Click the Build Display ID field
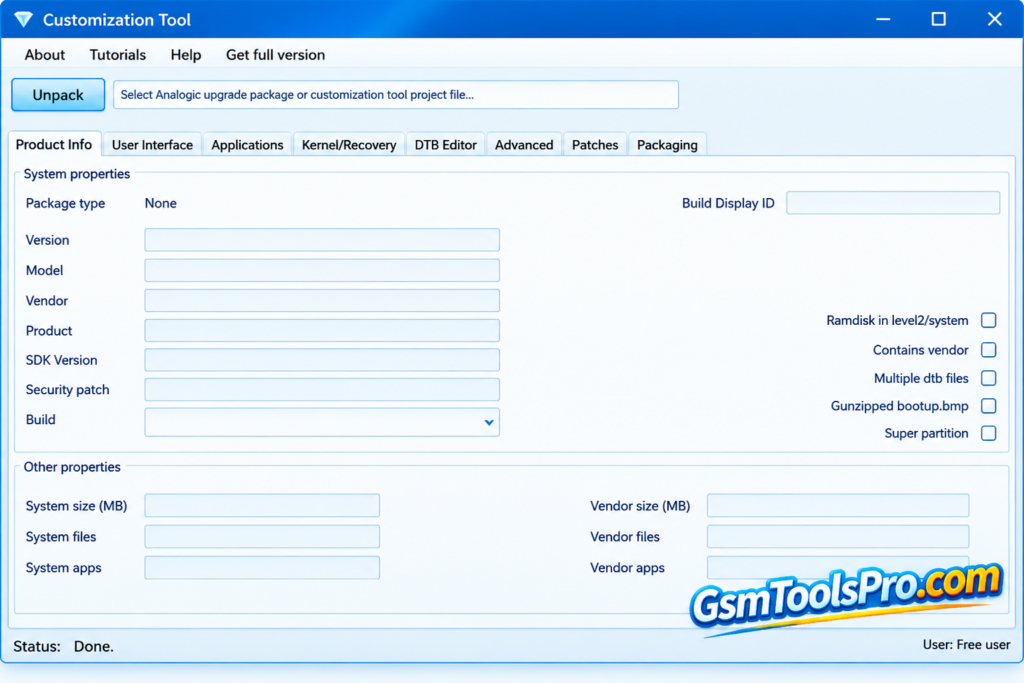Viewport: 1024px width, 683px height. pos(893,203)
